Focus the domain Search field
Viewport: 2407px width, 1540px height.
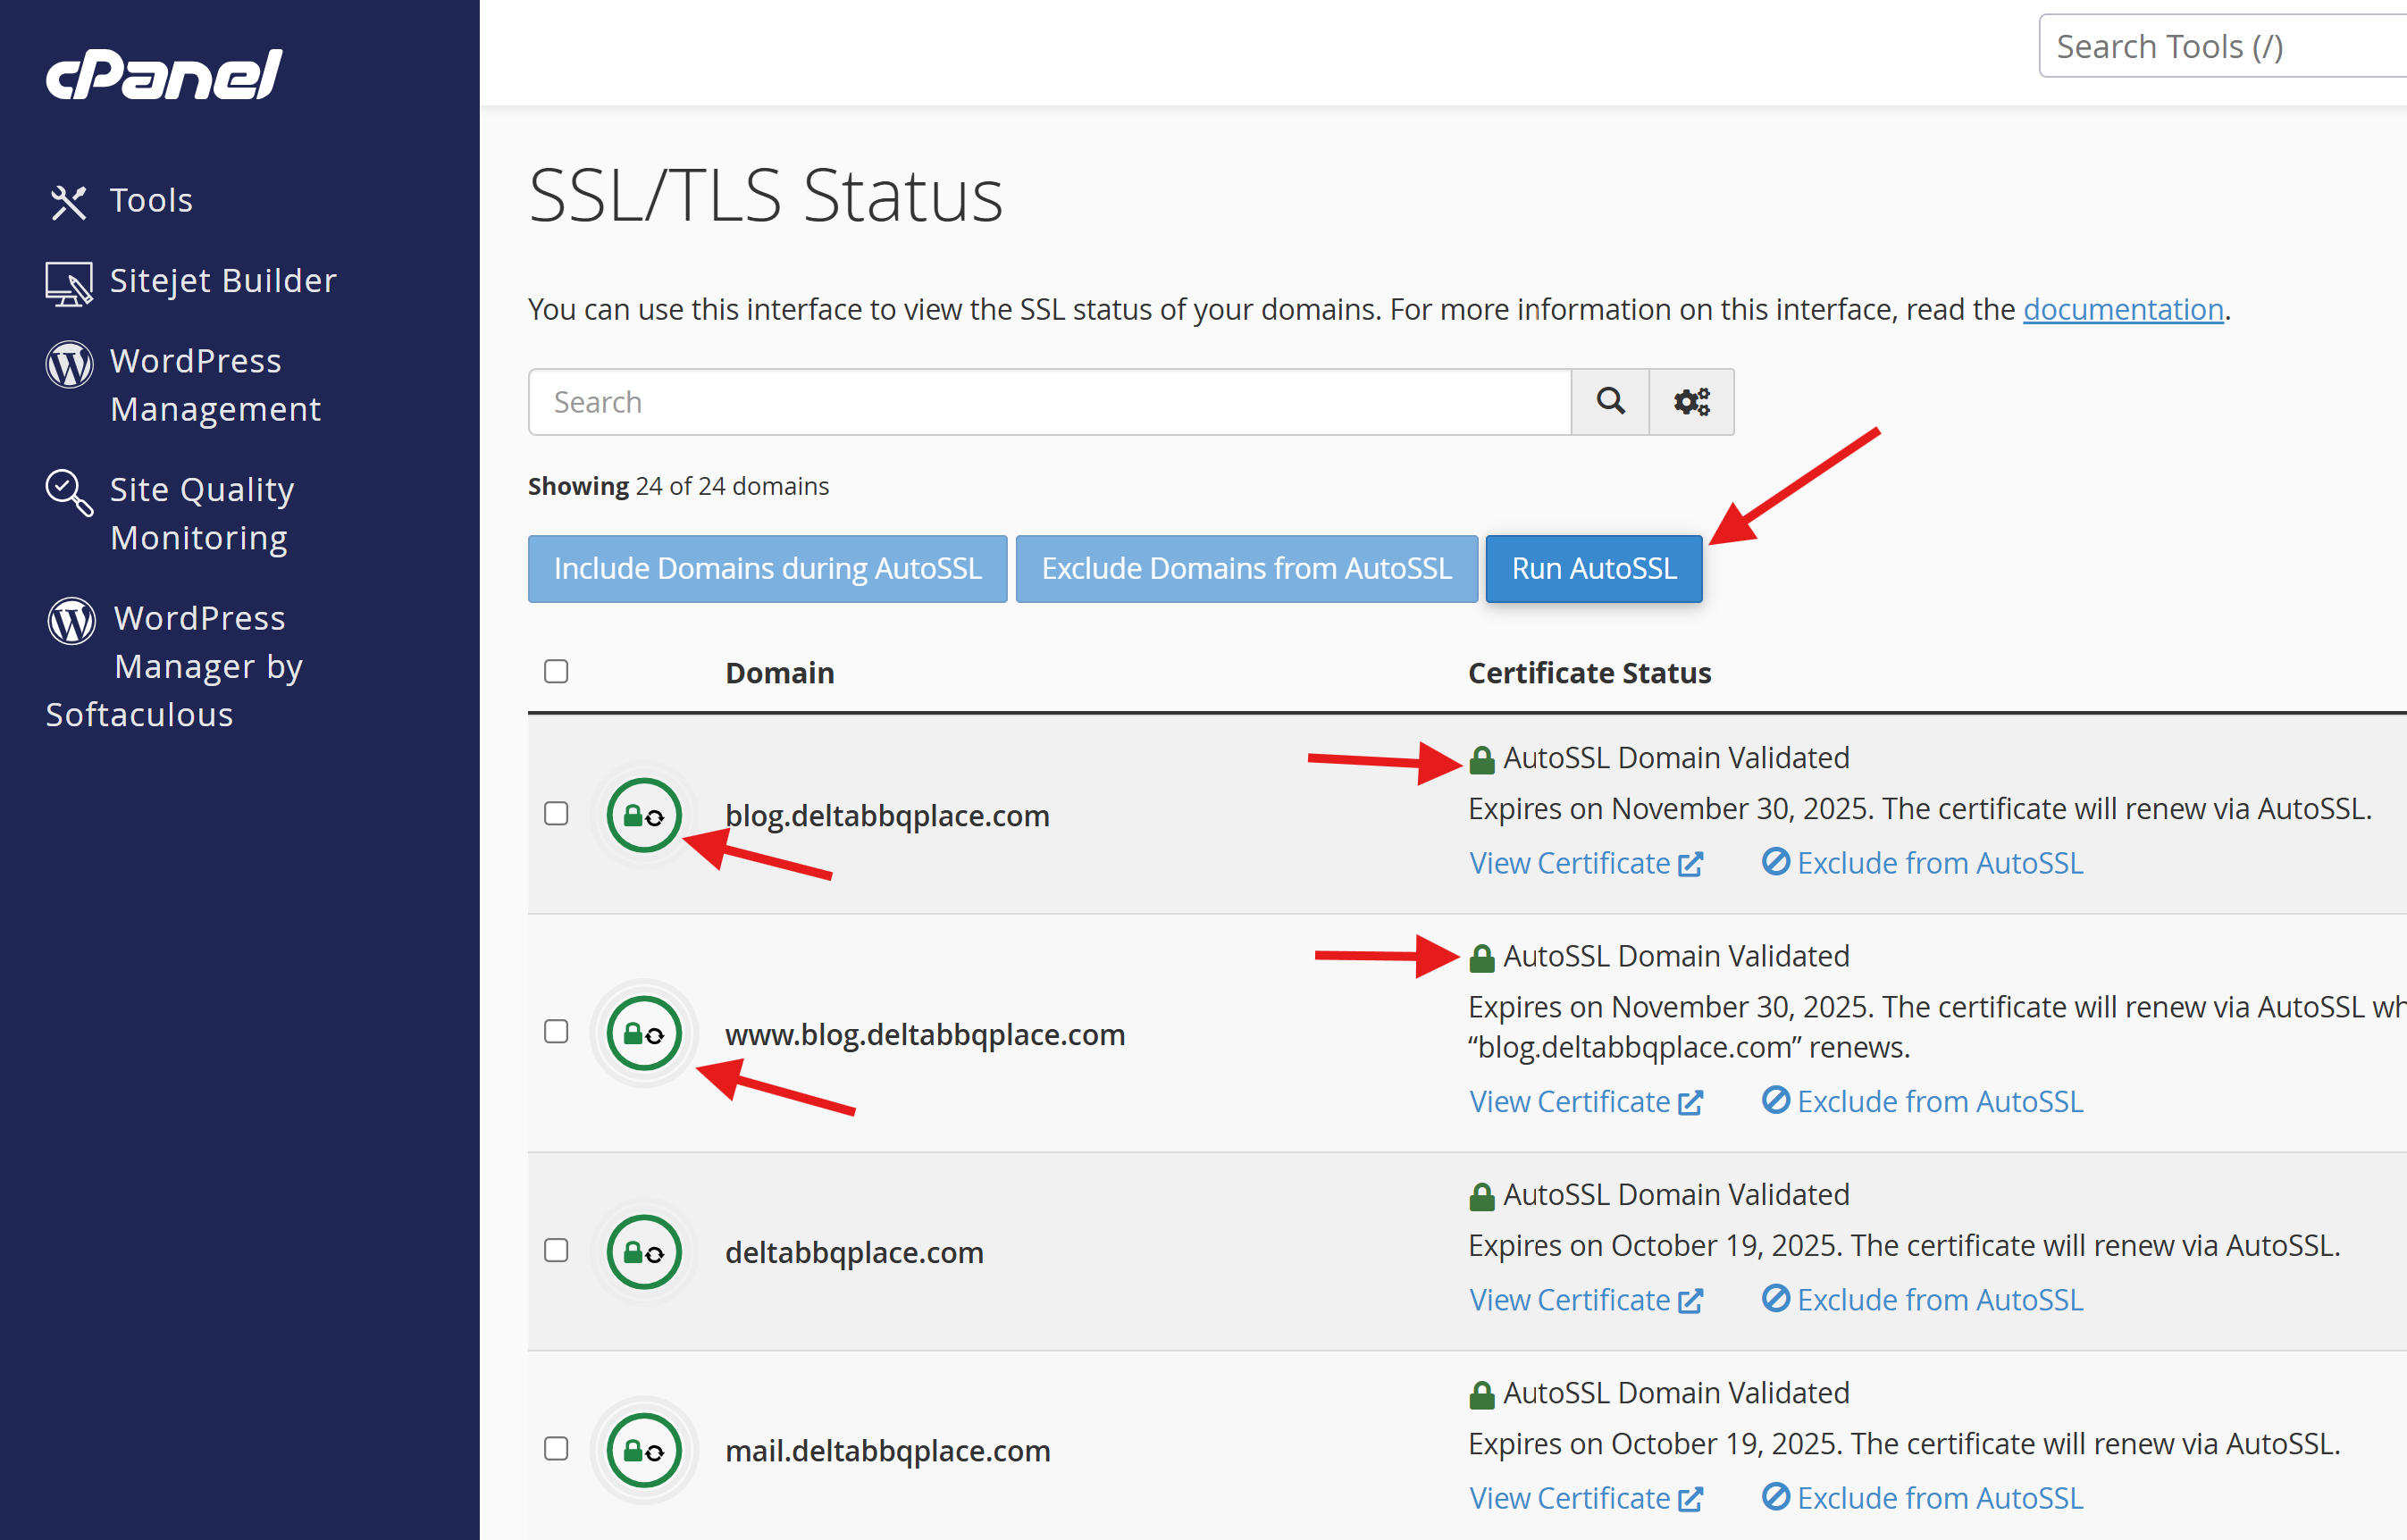pyautogui.click(x=1048, y=402)
